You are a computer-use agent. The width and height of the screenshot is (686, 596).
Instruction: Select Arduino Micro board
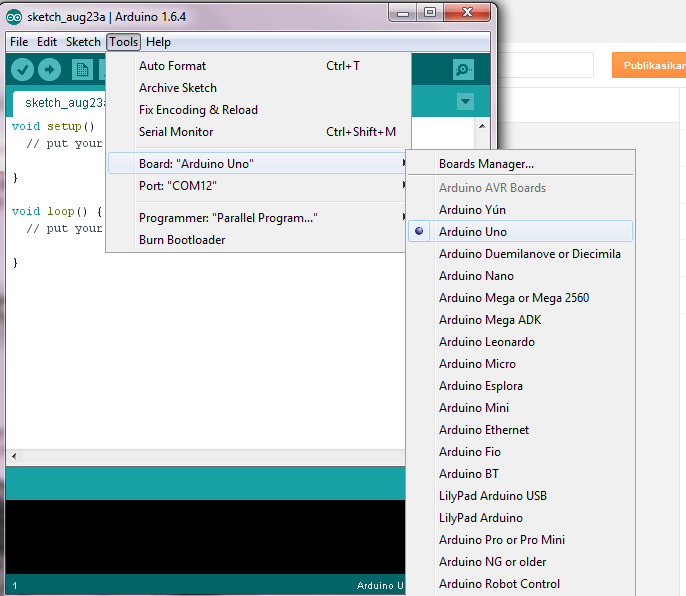pyautogui.click(x=520, y=363)
